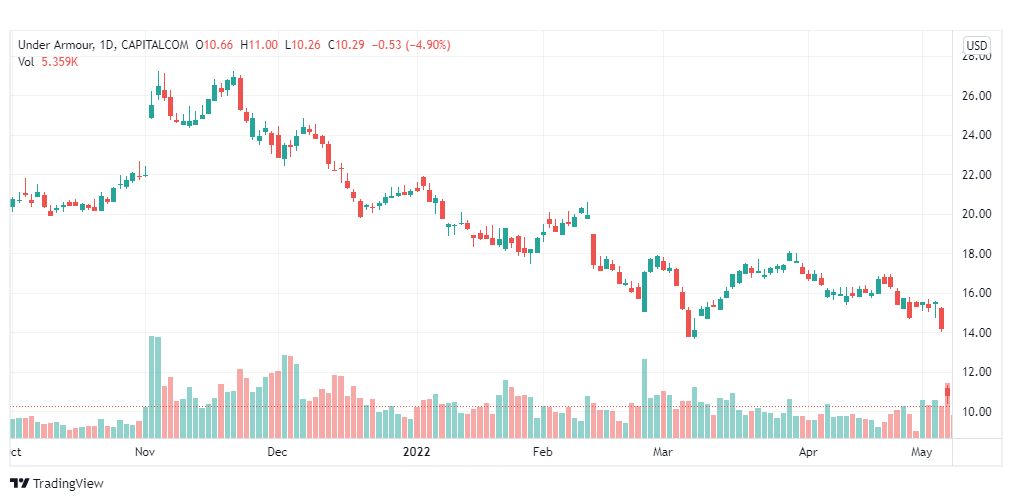Click the Apr time axis label
The height and width of the screenshot is (501, 1012).
coord(808,453)
